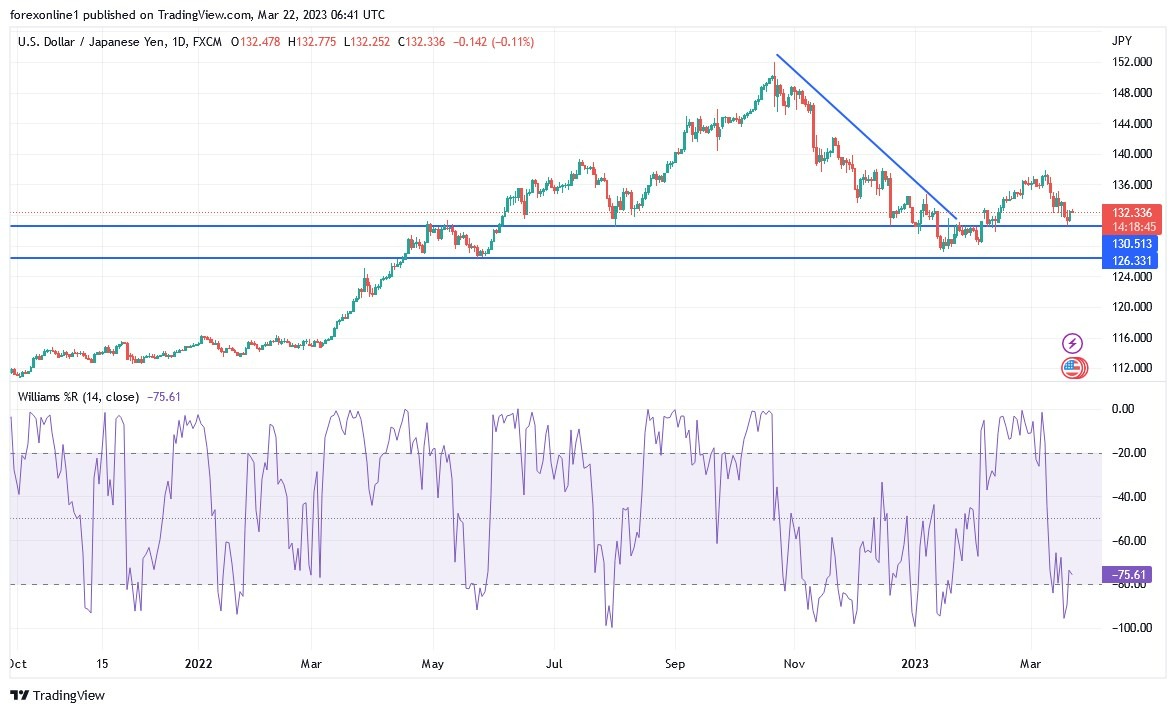Open the US flag economic events icon
This screenshot has height=713, width=1176.
tap(1072, 368)
